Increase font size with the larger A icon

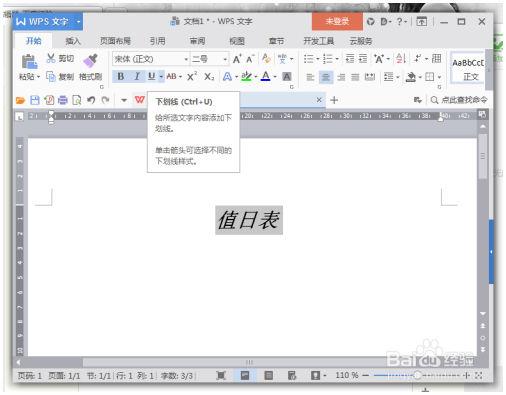click(237, 59)
